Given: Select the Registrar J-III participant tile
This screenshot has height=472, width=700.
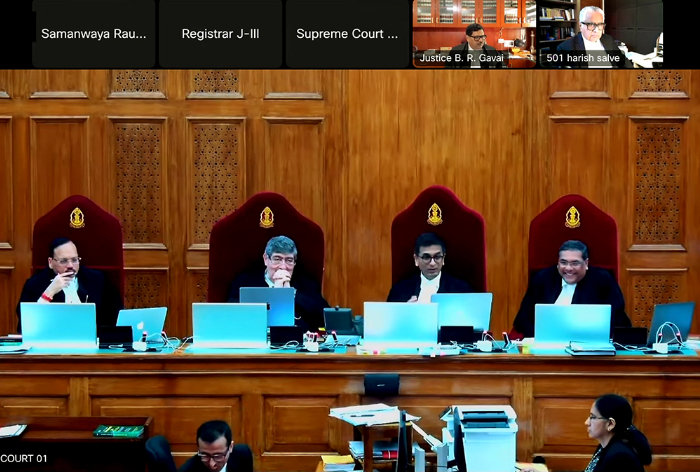Looking at the screenshot, I should 220,34.
